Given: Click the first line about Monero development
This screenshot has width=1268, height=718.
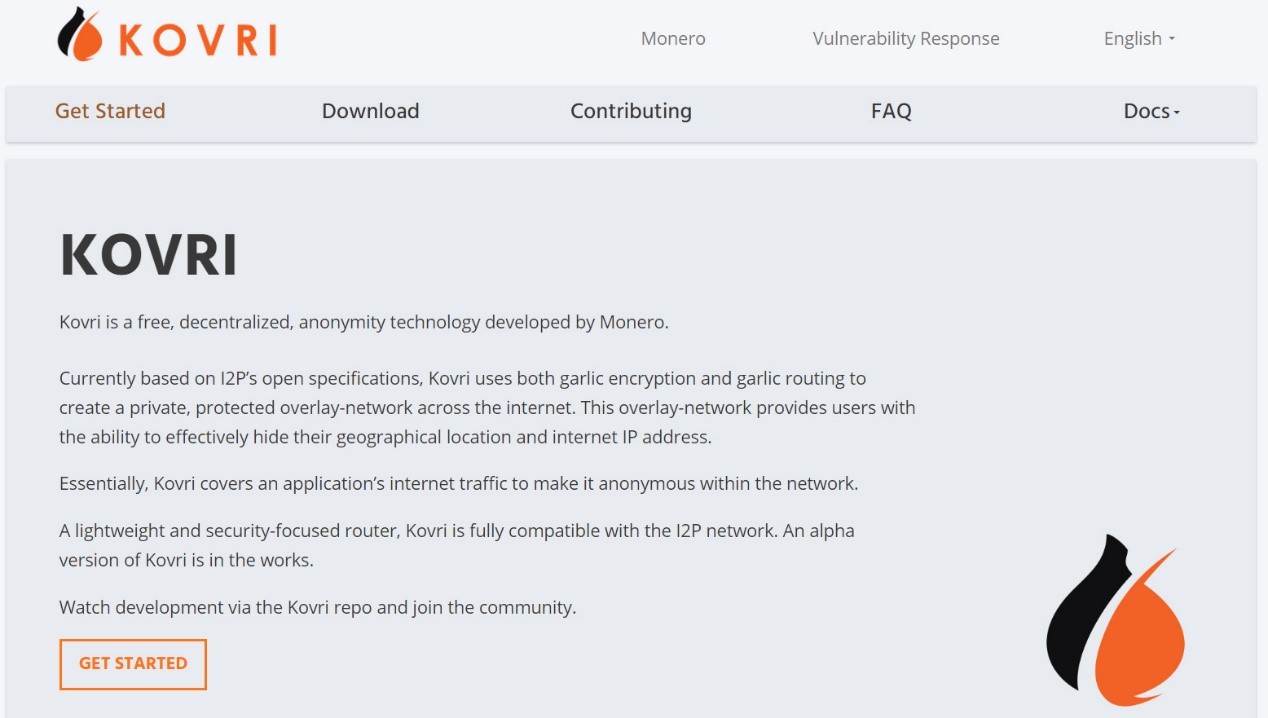Looking at the screenshot, I should pyautogui.click(x=364, y=323).
